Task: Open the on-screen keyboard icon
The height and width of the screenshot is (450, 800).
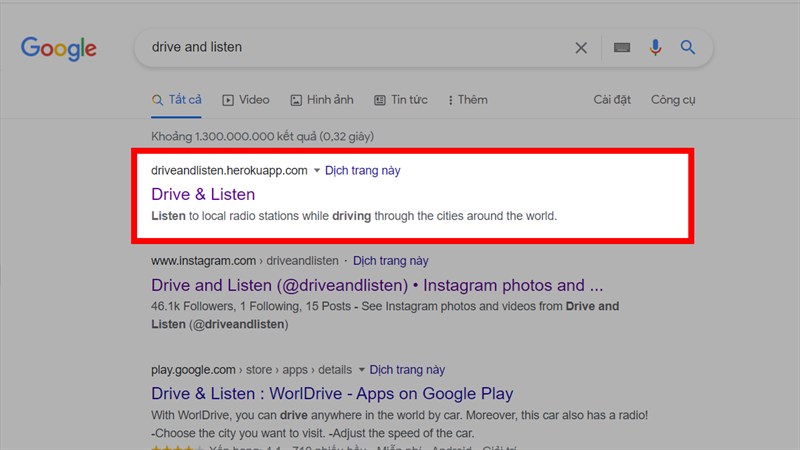Action: point(621,47)
